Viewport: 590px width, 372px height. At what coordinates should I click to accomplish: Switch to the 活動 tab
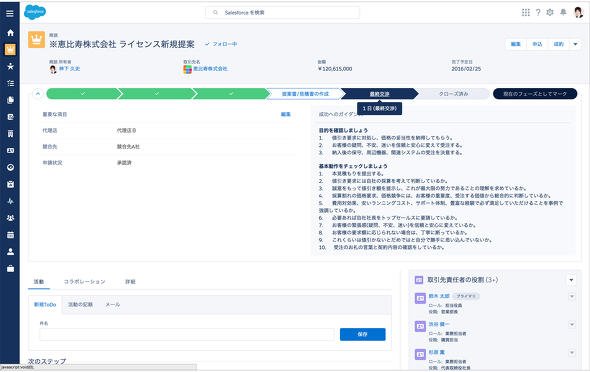coord(39,281)
